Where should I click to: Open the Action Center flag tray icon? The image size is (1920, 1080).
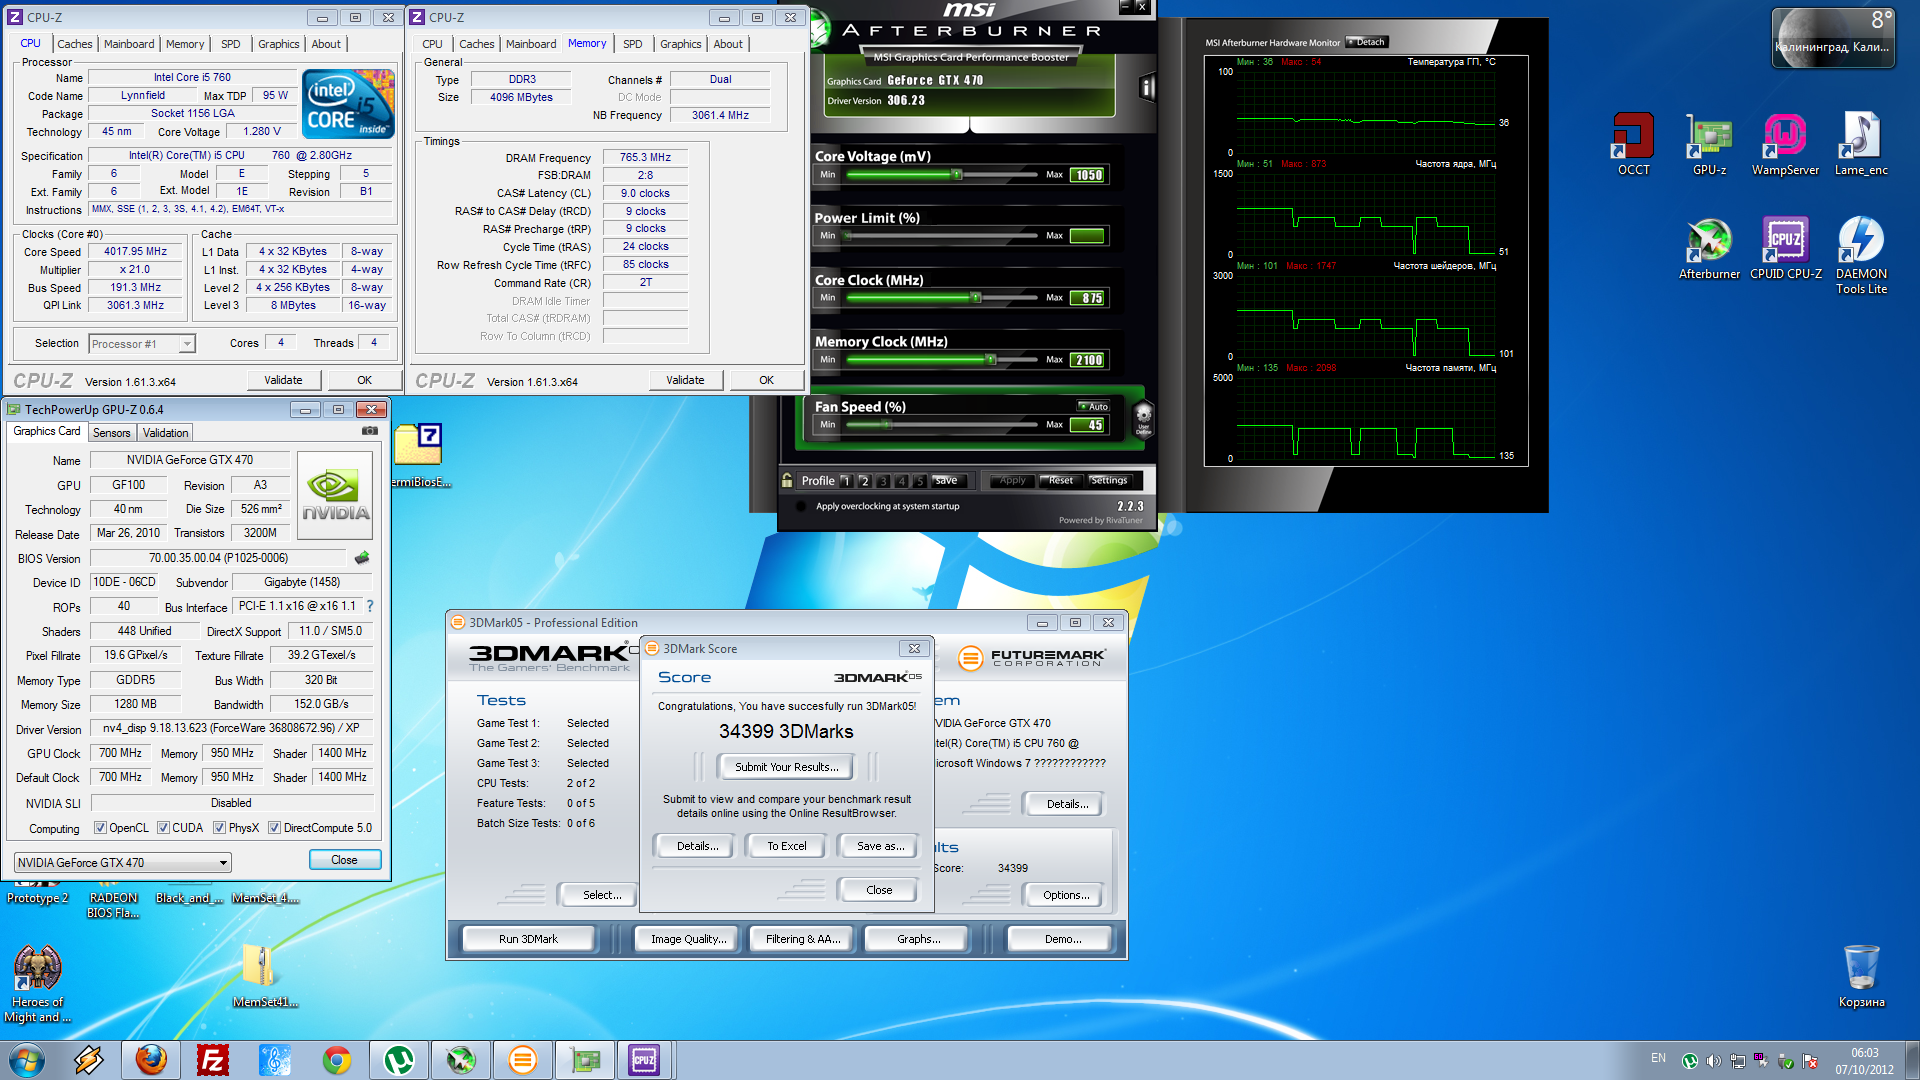(1810, 1061)
